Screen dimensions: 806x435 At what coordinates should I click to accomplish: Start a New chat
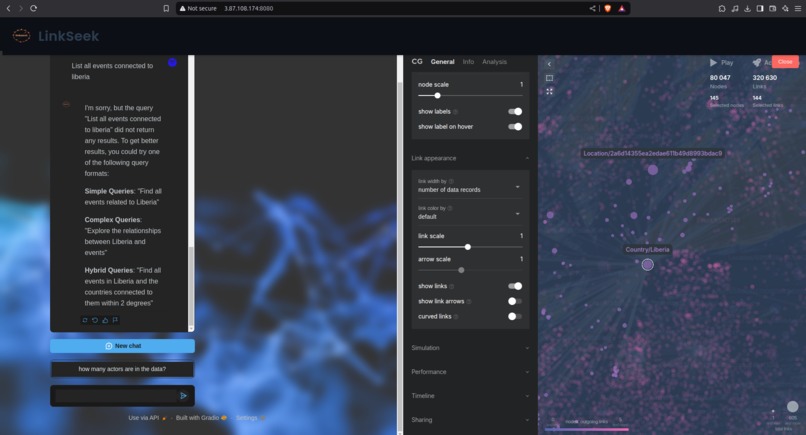pyautogui.click(x=122, y=346)
